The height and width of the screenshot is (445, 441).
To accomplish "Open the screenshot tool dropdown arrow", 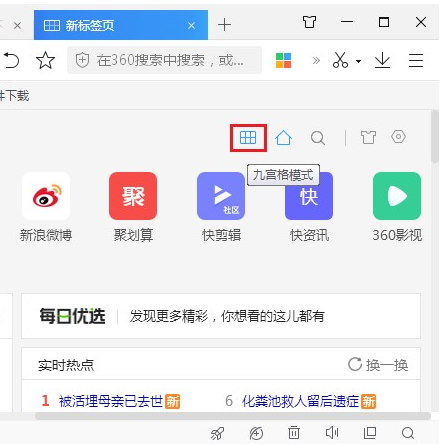I will [x=358, y=61].
